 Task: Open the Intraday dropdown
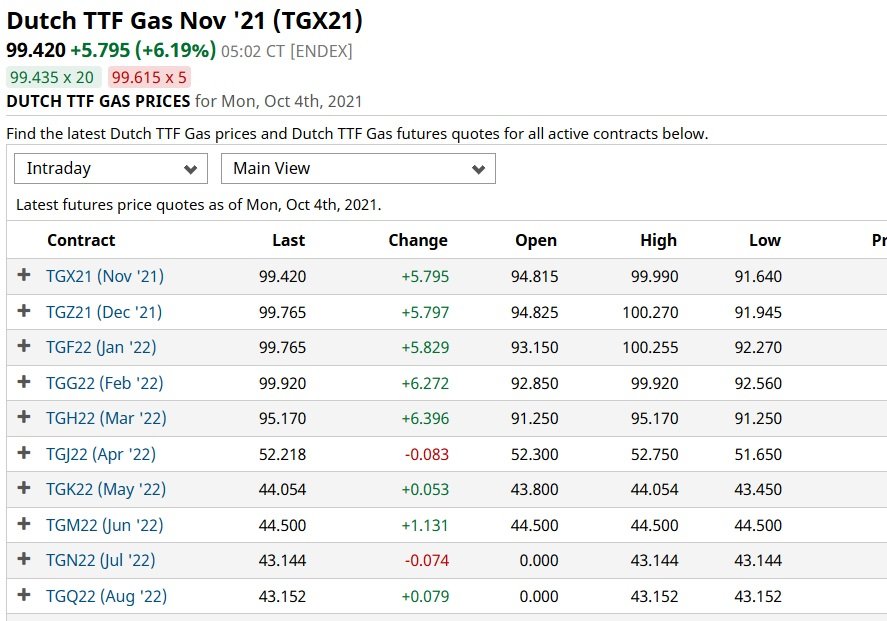coord(111,169)
